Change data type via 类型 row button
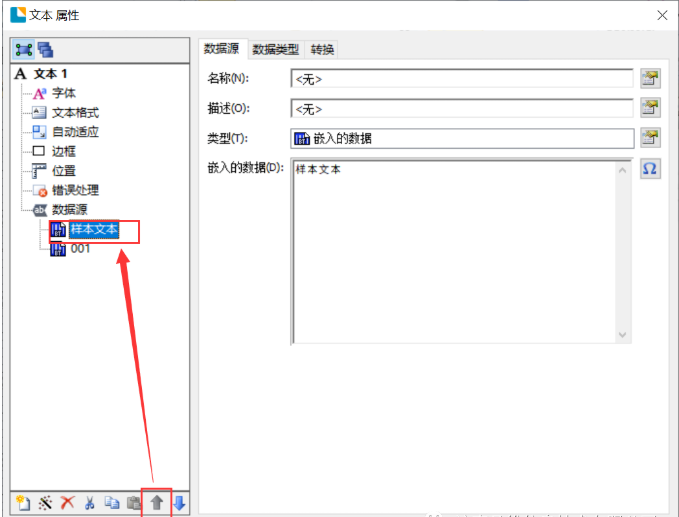The image size is (679, 517). [650, 138]
